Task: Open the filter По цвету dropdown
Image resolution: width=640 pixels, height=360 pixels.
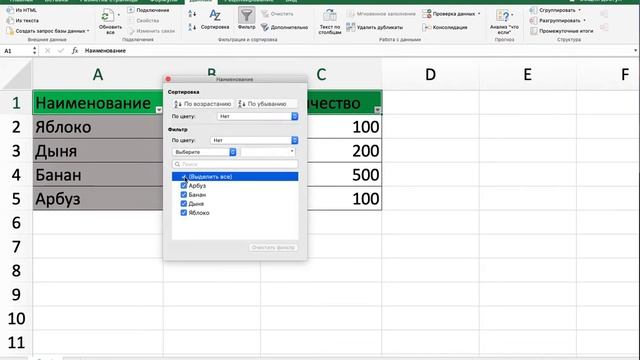Action: (x=254, y=140)
